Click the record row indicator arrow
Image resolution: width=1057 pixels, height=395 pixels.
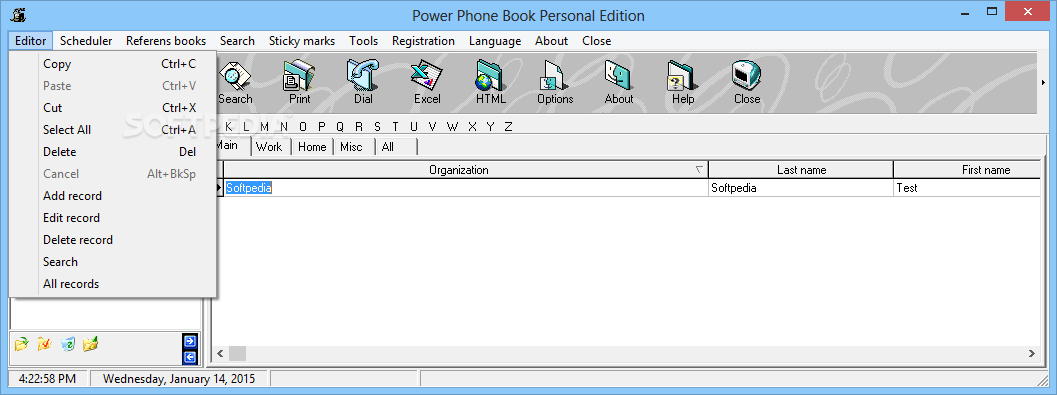219,188
